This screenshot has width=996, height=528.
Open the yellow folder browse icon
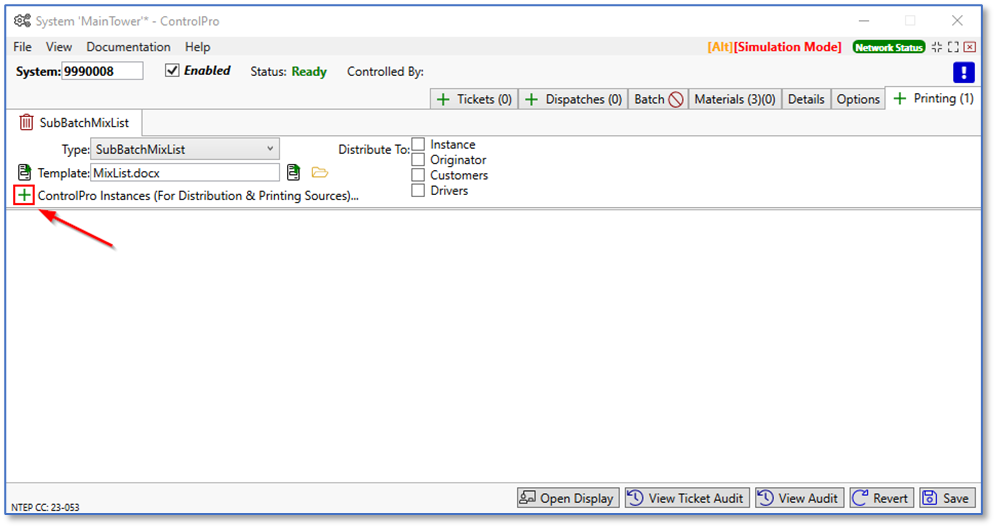(320, 173)
